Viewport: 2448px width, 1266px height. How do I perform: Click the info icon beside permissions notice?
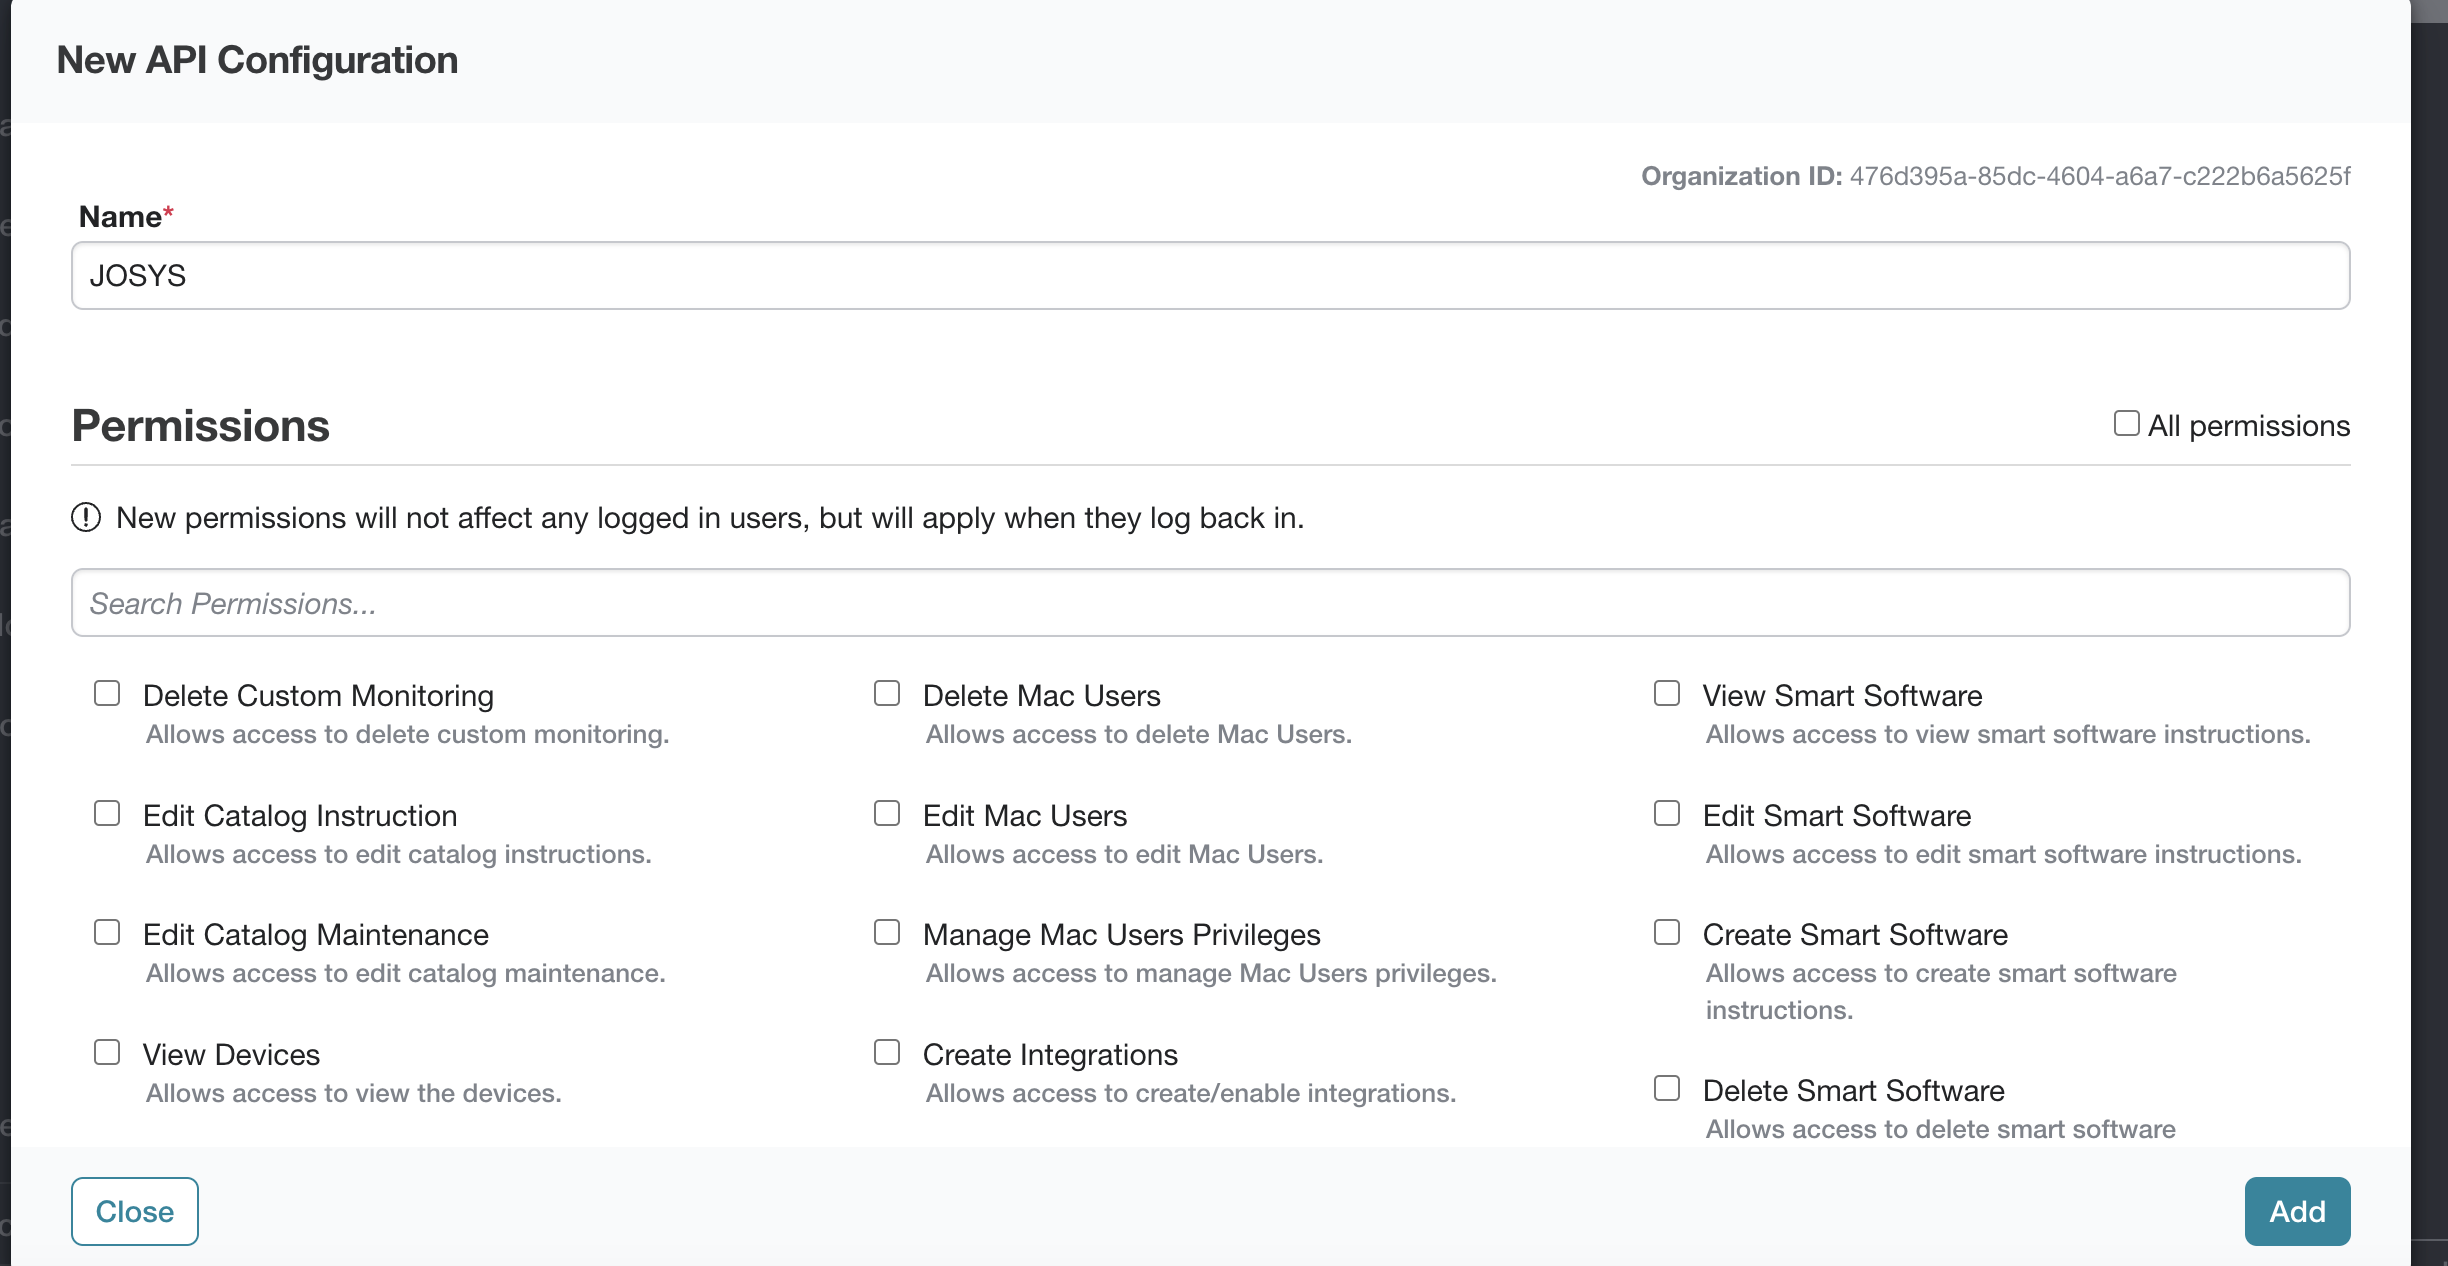click(x=86, y=518)
